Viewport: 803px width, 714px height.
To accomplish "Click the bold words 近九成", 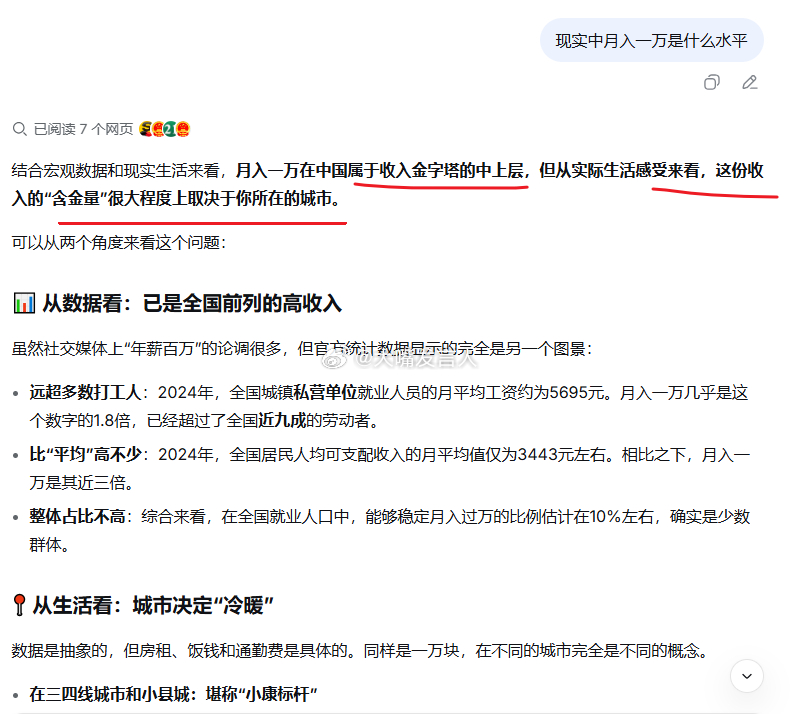I will coord(282,421).
